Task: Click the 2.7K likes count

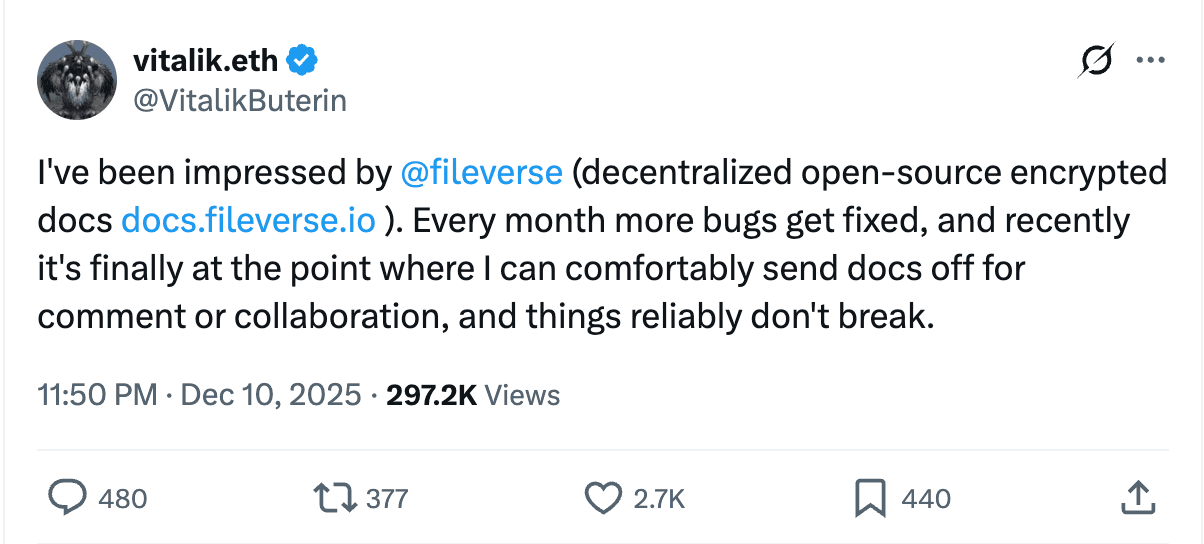Action: (x=660, y=498)
